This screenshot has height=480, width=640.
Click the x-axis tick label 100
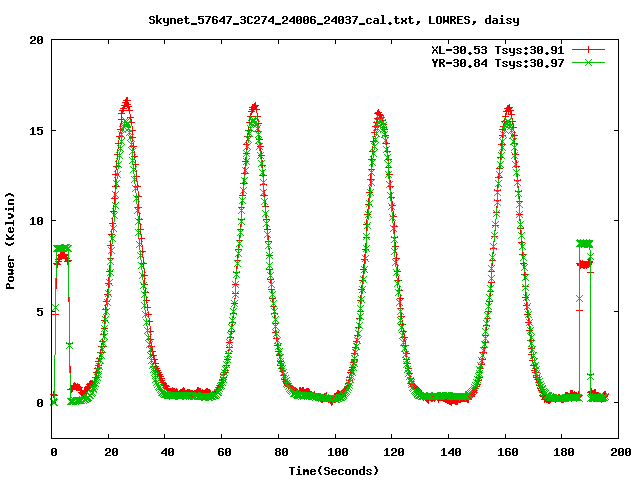(338, 452)
